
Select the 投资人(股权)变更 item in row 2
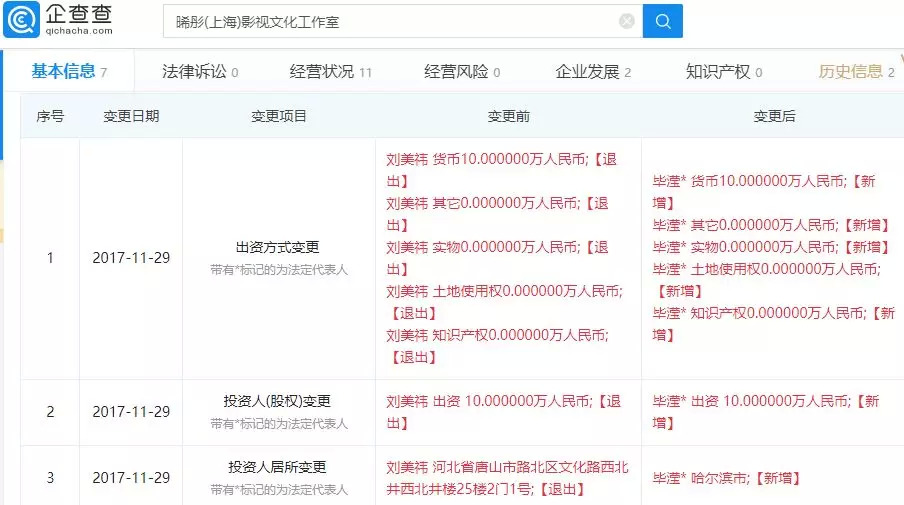click(x=279, y=402)
